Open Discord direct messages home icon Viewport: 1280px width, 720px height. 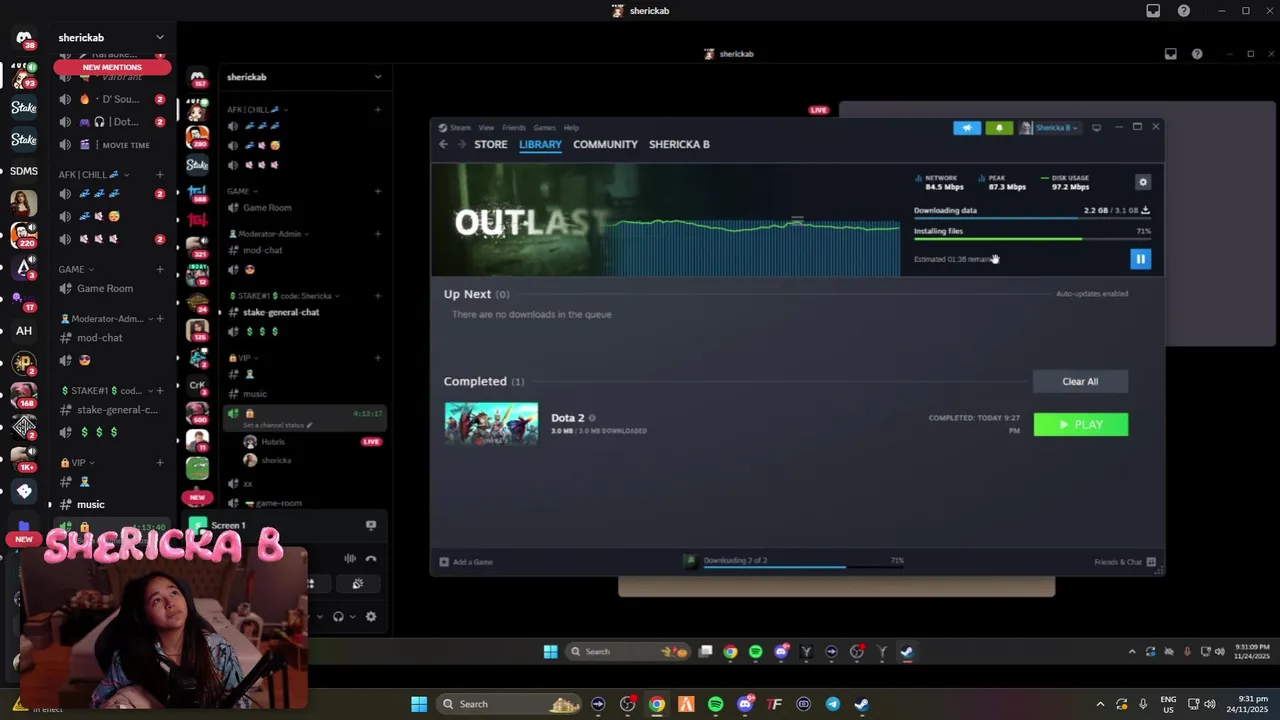(x=24, y=38)
